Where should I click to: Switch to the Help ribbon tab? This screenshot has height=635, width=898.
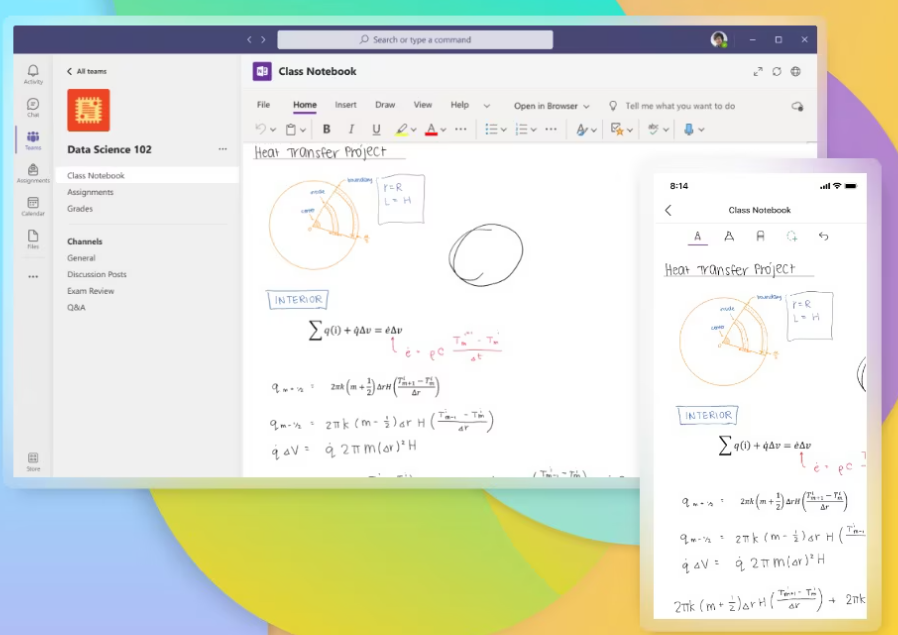click(459, 105)
